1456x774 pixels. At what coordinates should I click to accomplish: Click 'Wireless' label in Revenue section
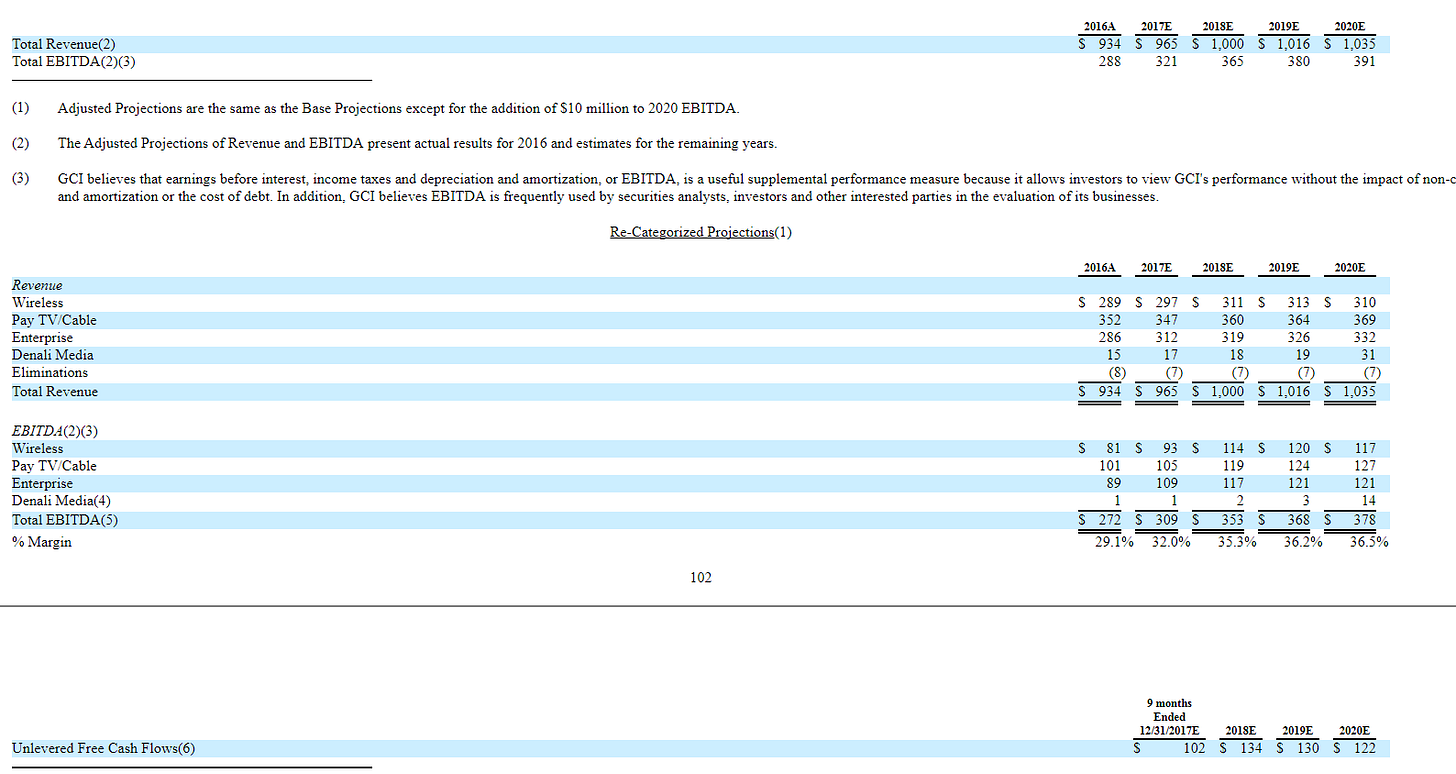point(37,302)
